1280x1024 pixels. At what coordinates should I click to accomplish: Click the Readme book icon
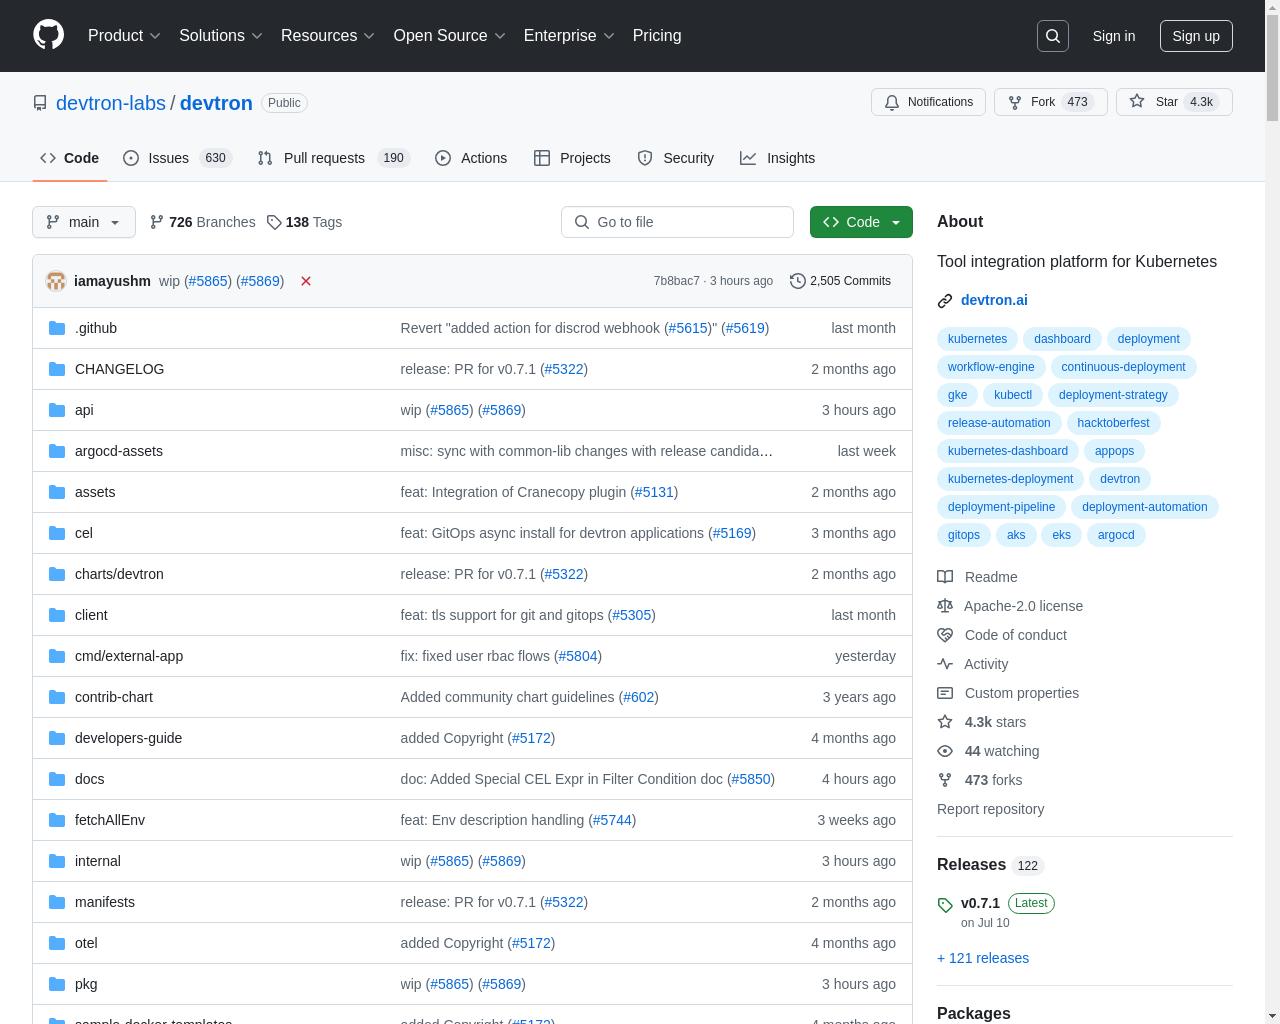[945, 577]
